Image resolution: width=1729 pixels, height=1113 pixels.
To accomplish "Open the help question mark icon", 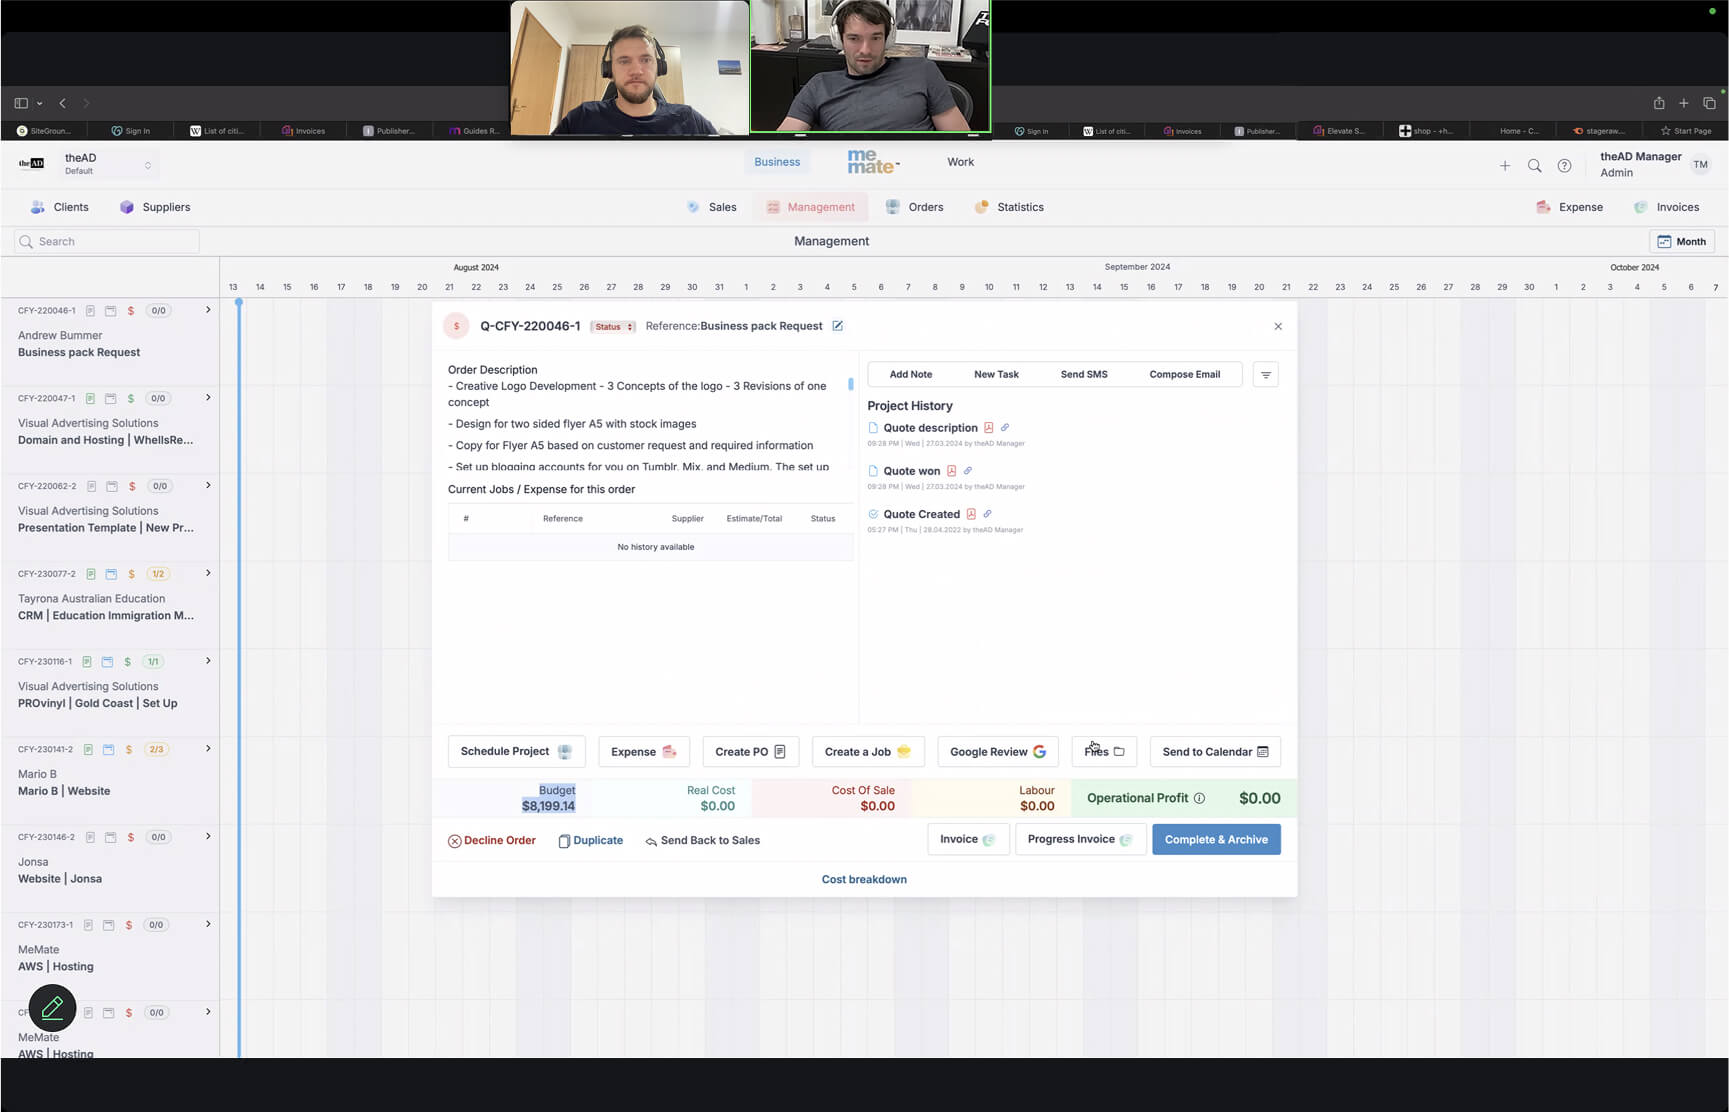I will [x=1564, y=166].
